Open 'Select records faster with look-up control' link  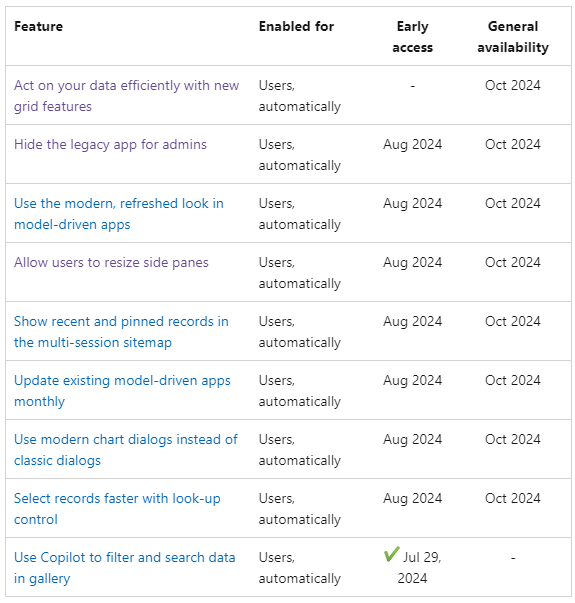coord(117,509)
